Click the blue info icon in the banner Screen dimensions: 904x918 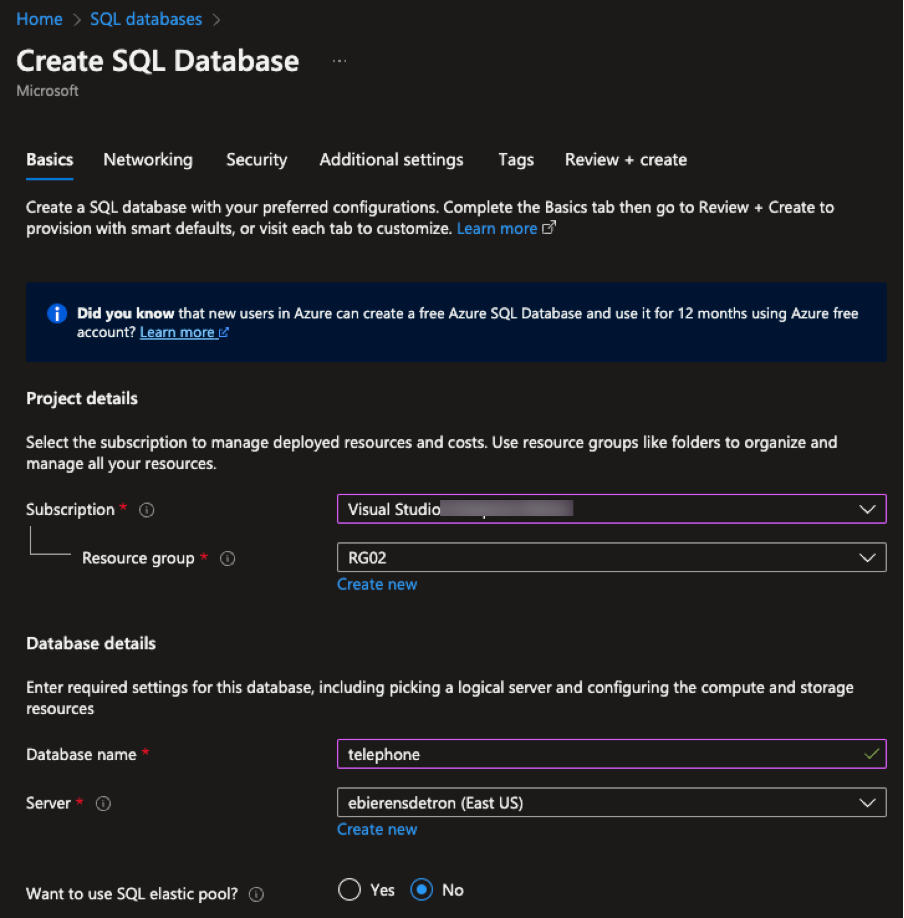click(57, 313)
